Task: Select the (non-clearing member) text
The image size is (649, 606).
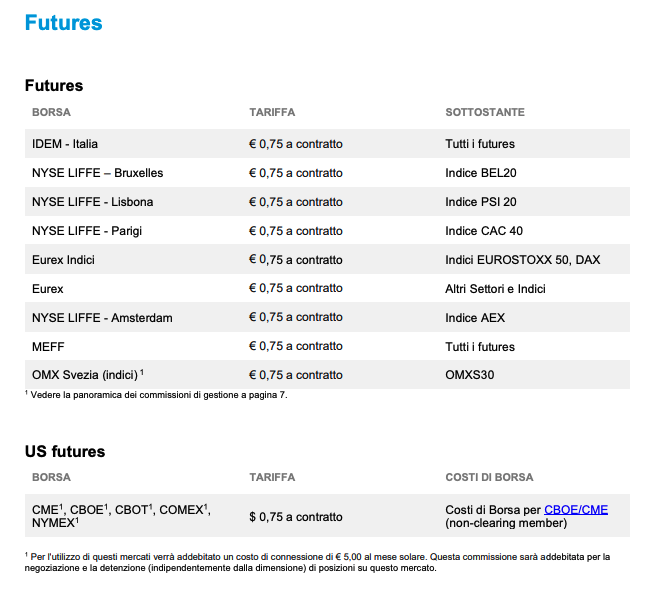Action: [506, 523]
